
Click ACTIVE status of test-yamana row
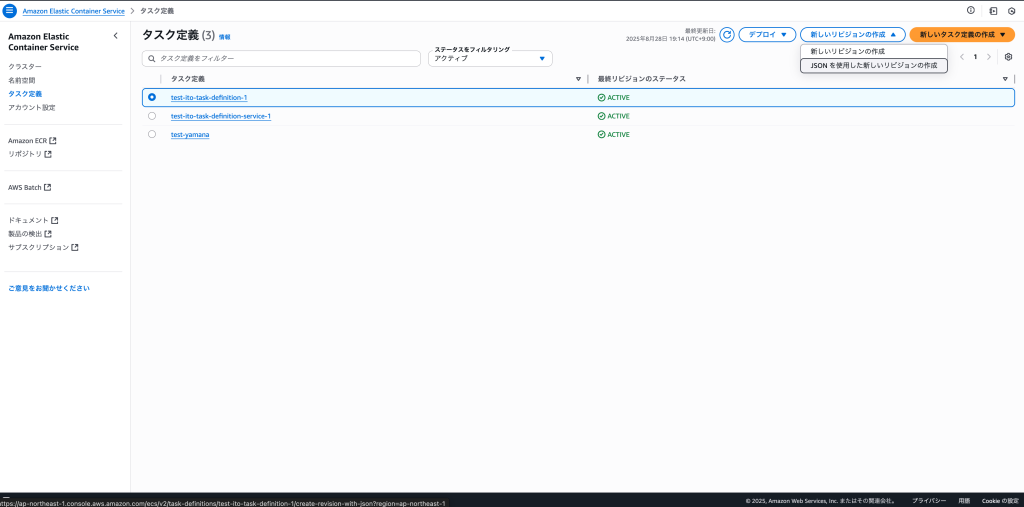pos(613,134)
